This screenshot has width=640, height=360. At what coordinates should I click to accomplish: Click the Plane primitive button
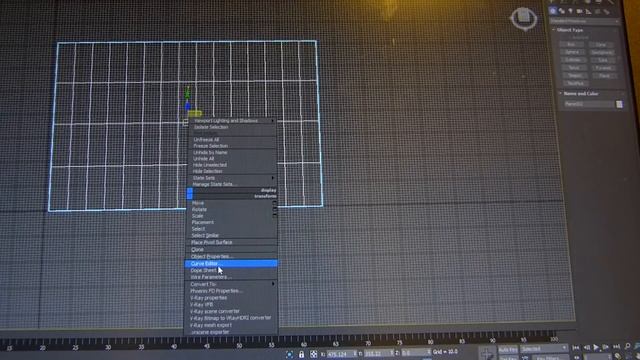point(604,76)
